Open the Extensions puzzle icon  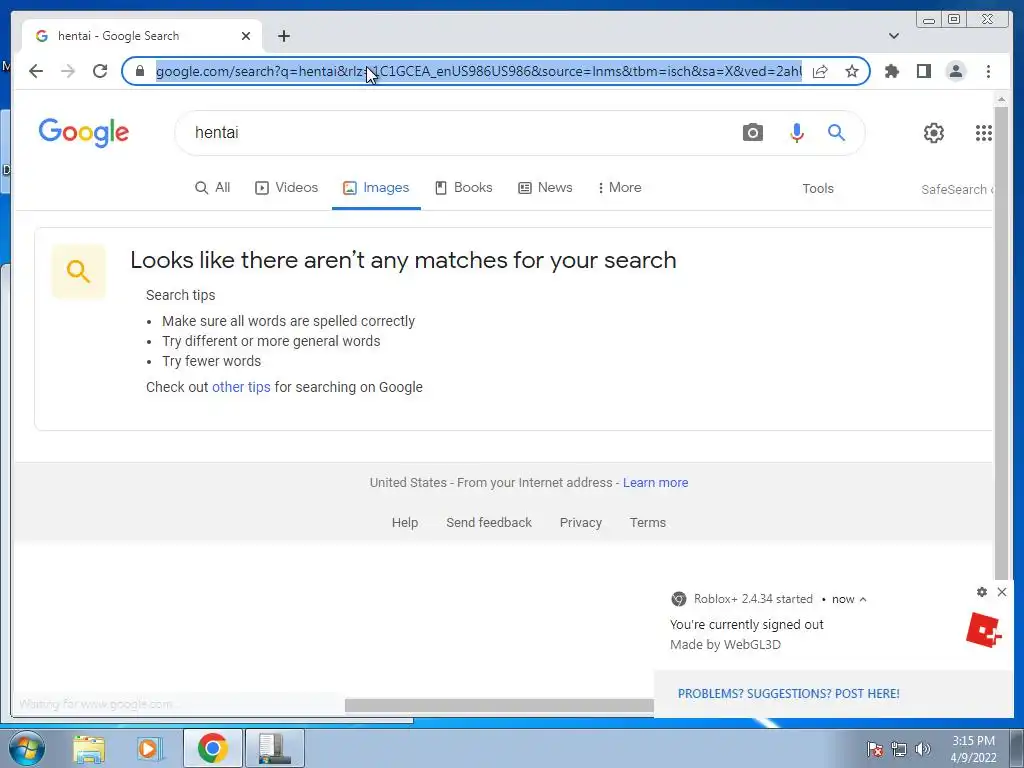pyautogui.click(x=891, y=71)
